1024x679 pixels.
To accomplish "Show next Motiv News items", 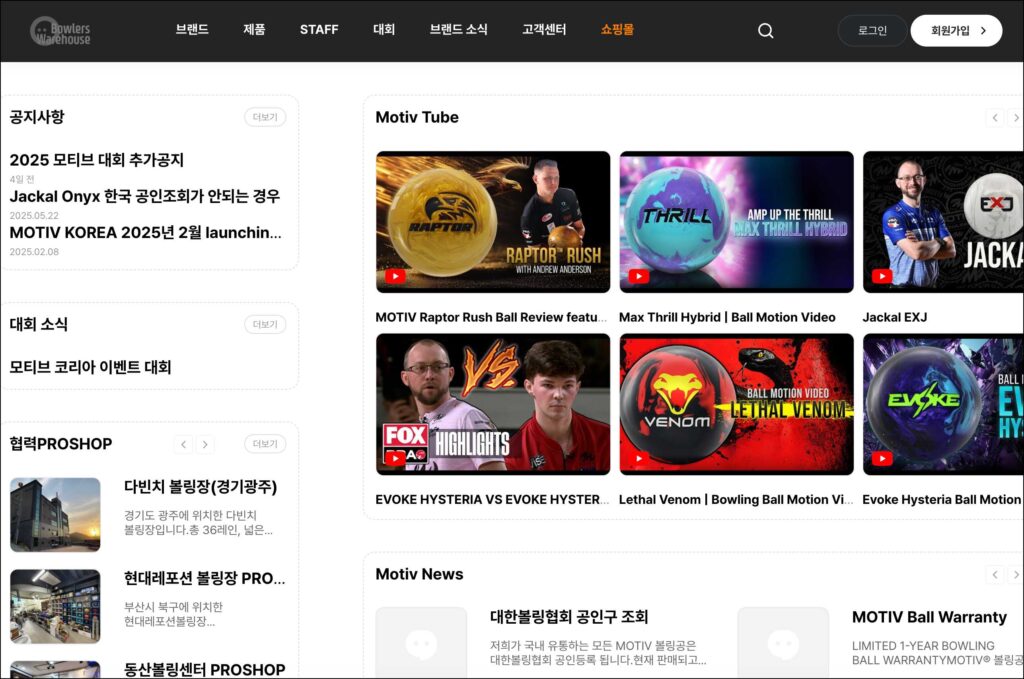I will pyautogui.click(x=1016, y=575).
